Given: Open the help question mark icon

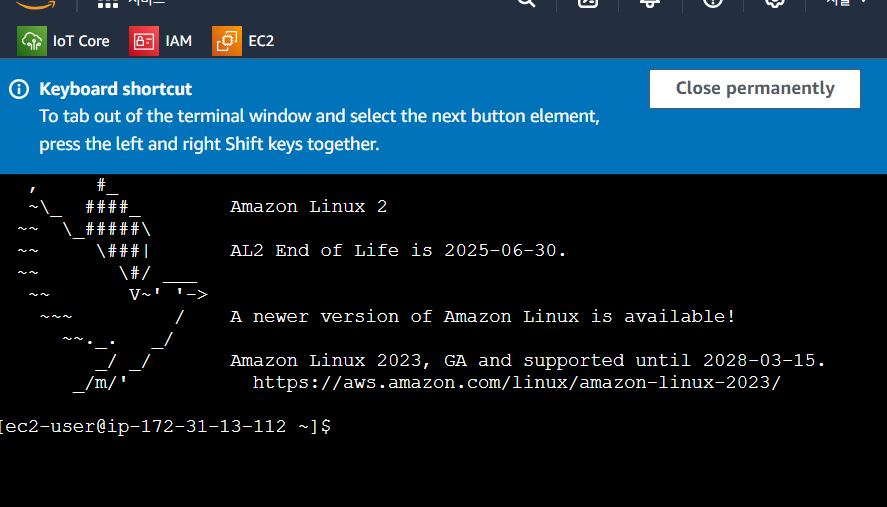Looking at the screenshot, I should [713, 3].
